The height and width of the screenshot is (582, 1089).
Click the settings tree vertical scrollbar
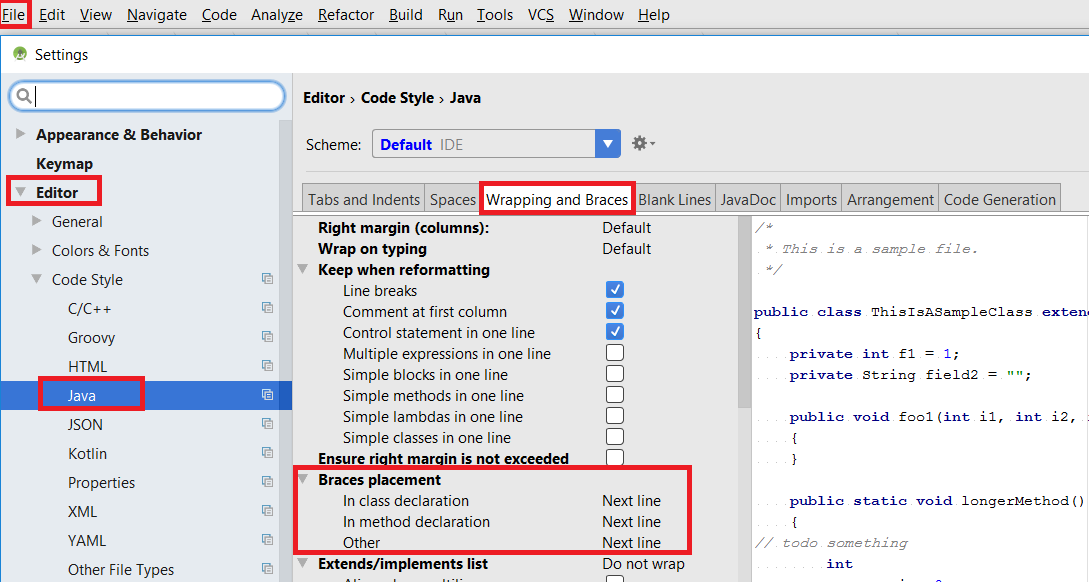[x=285, y=351]
